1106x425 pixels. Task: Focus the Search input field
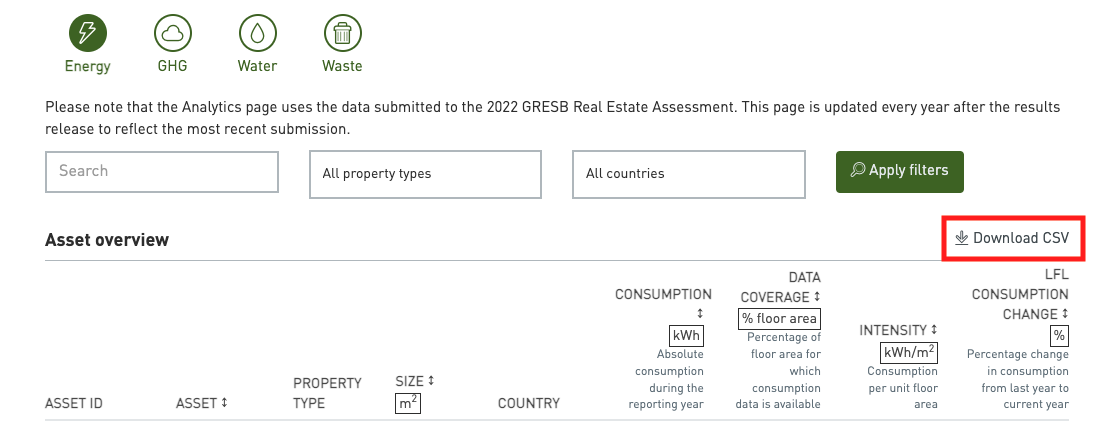pos(162,171)
